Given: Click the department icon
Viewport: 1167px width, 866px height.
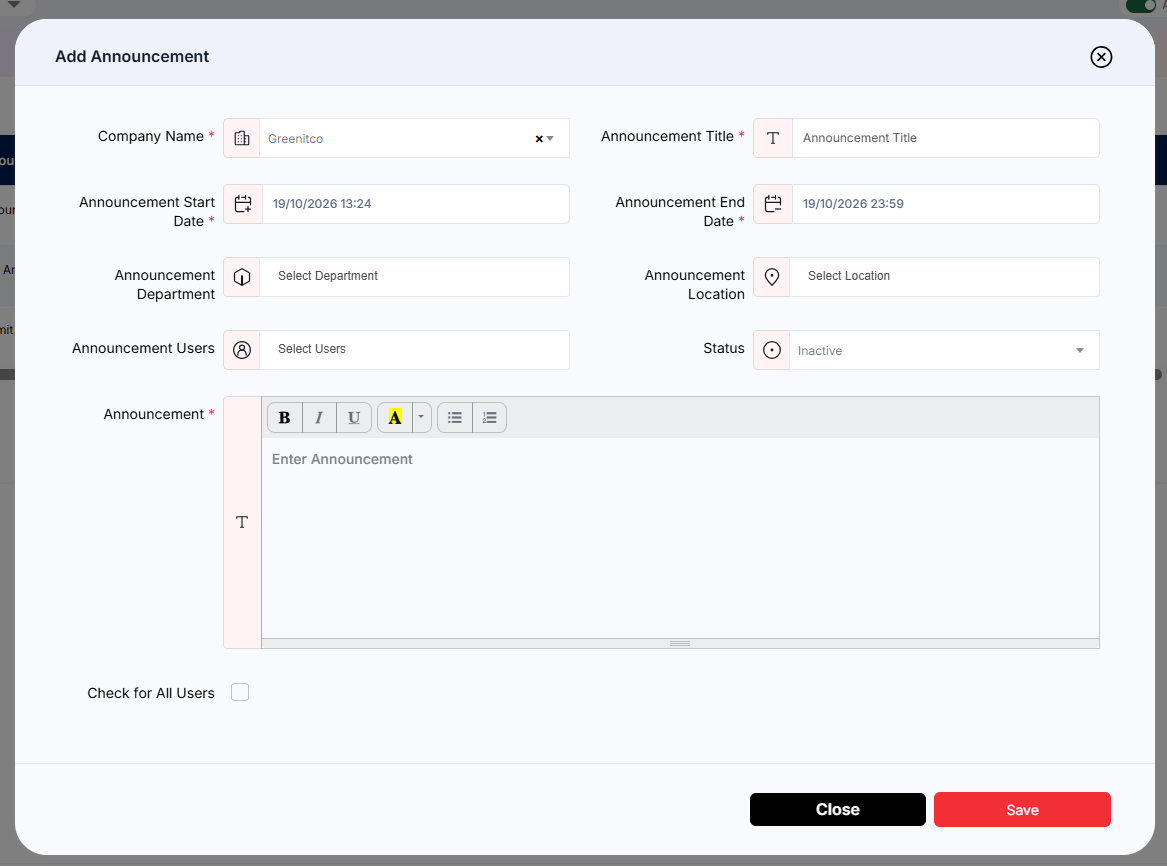Looking at the screenshot, I should click(x=242, y=277).
